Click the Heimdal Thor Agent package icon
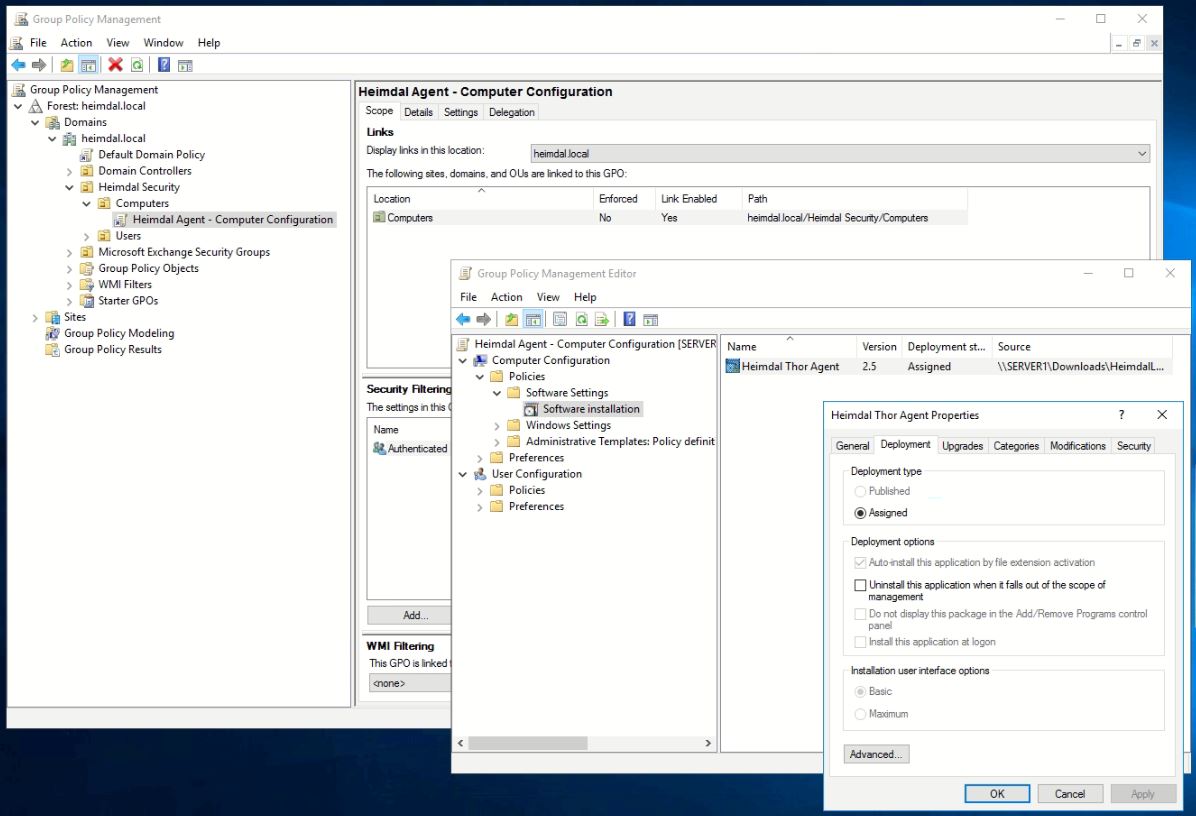 click(732, 366)
